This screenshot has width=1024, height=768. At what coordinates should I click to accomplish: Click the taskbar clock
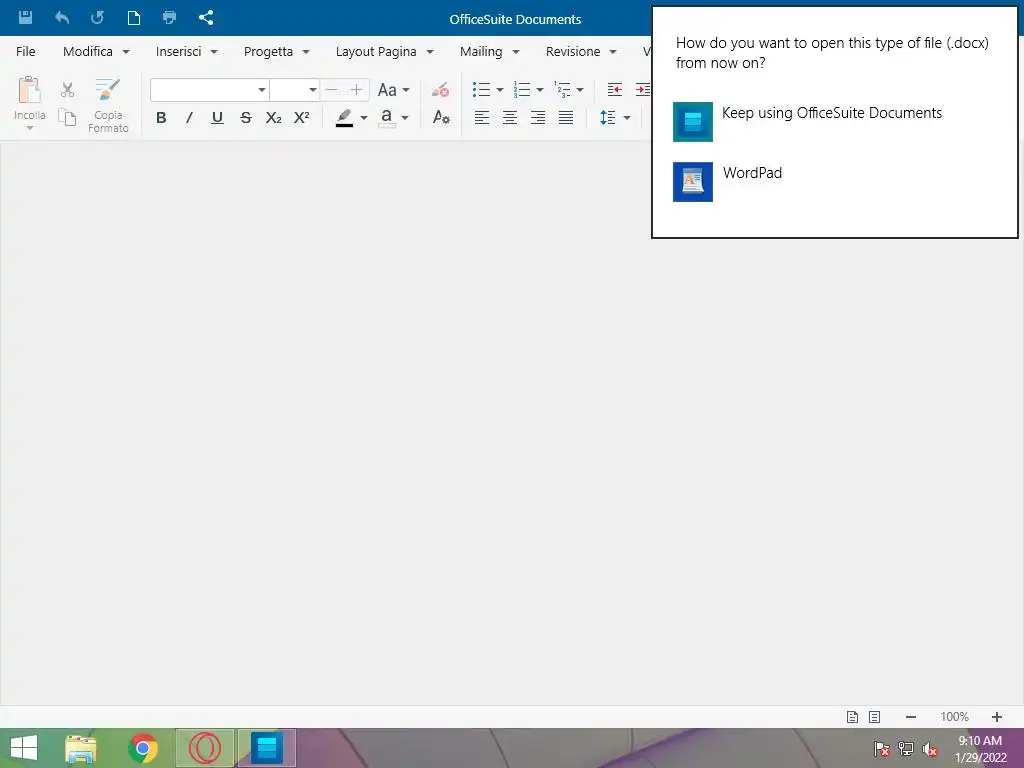980,749
